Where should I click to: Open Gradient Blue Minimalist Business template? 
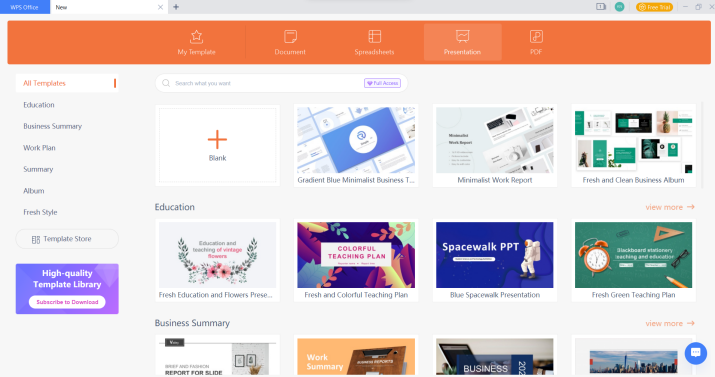click(356, 145)
